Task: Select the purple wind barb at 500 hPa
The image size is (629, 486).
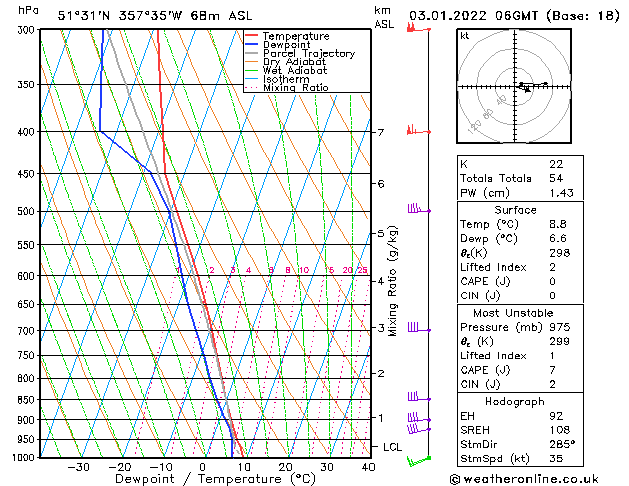Action: click(x=415, y=209)
